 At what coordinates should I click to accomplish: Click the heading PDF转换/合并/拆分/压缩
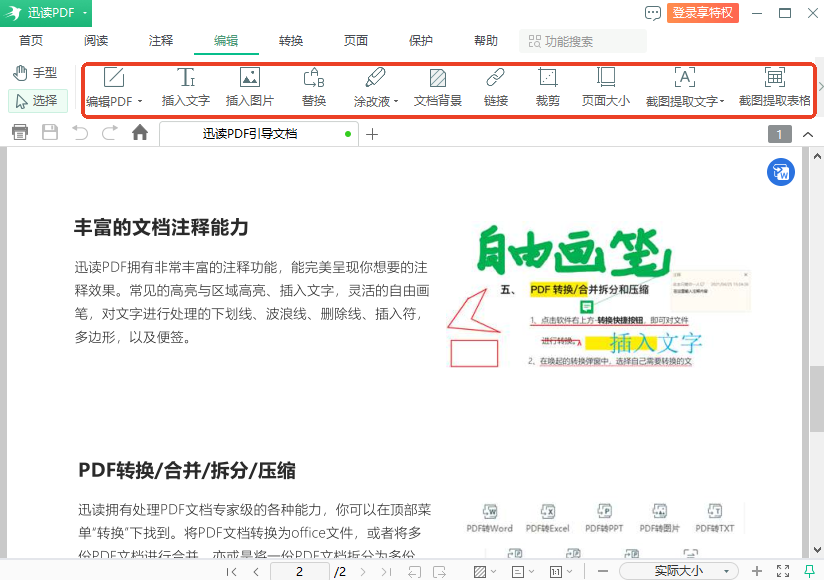(187, 471)
